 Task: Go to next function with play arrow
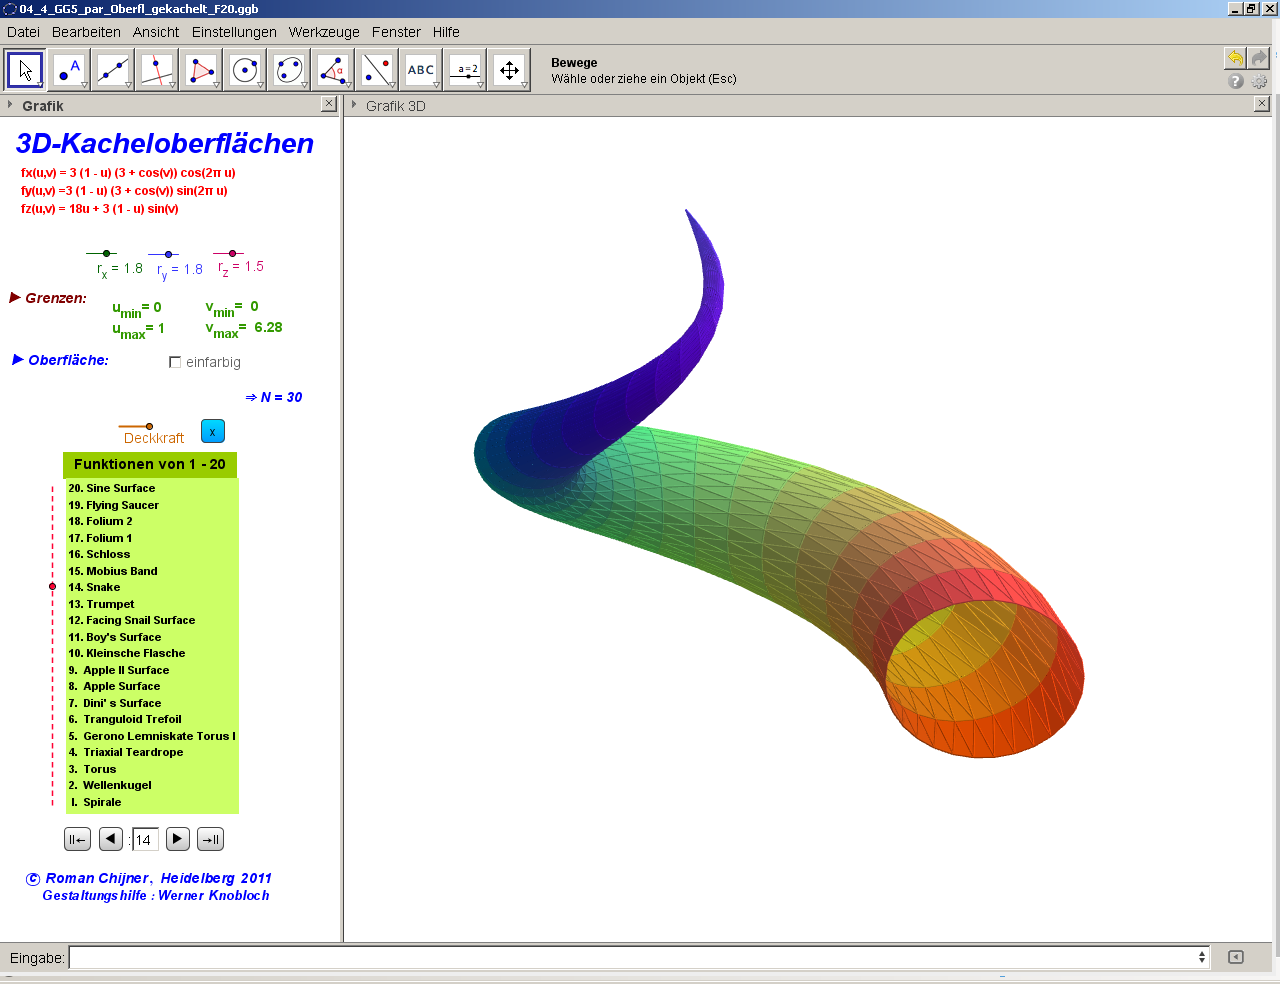(x=177, y=839)
